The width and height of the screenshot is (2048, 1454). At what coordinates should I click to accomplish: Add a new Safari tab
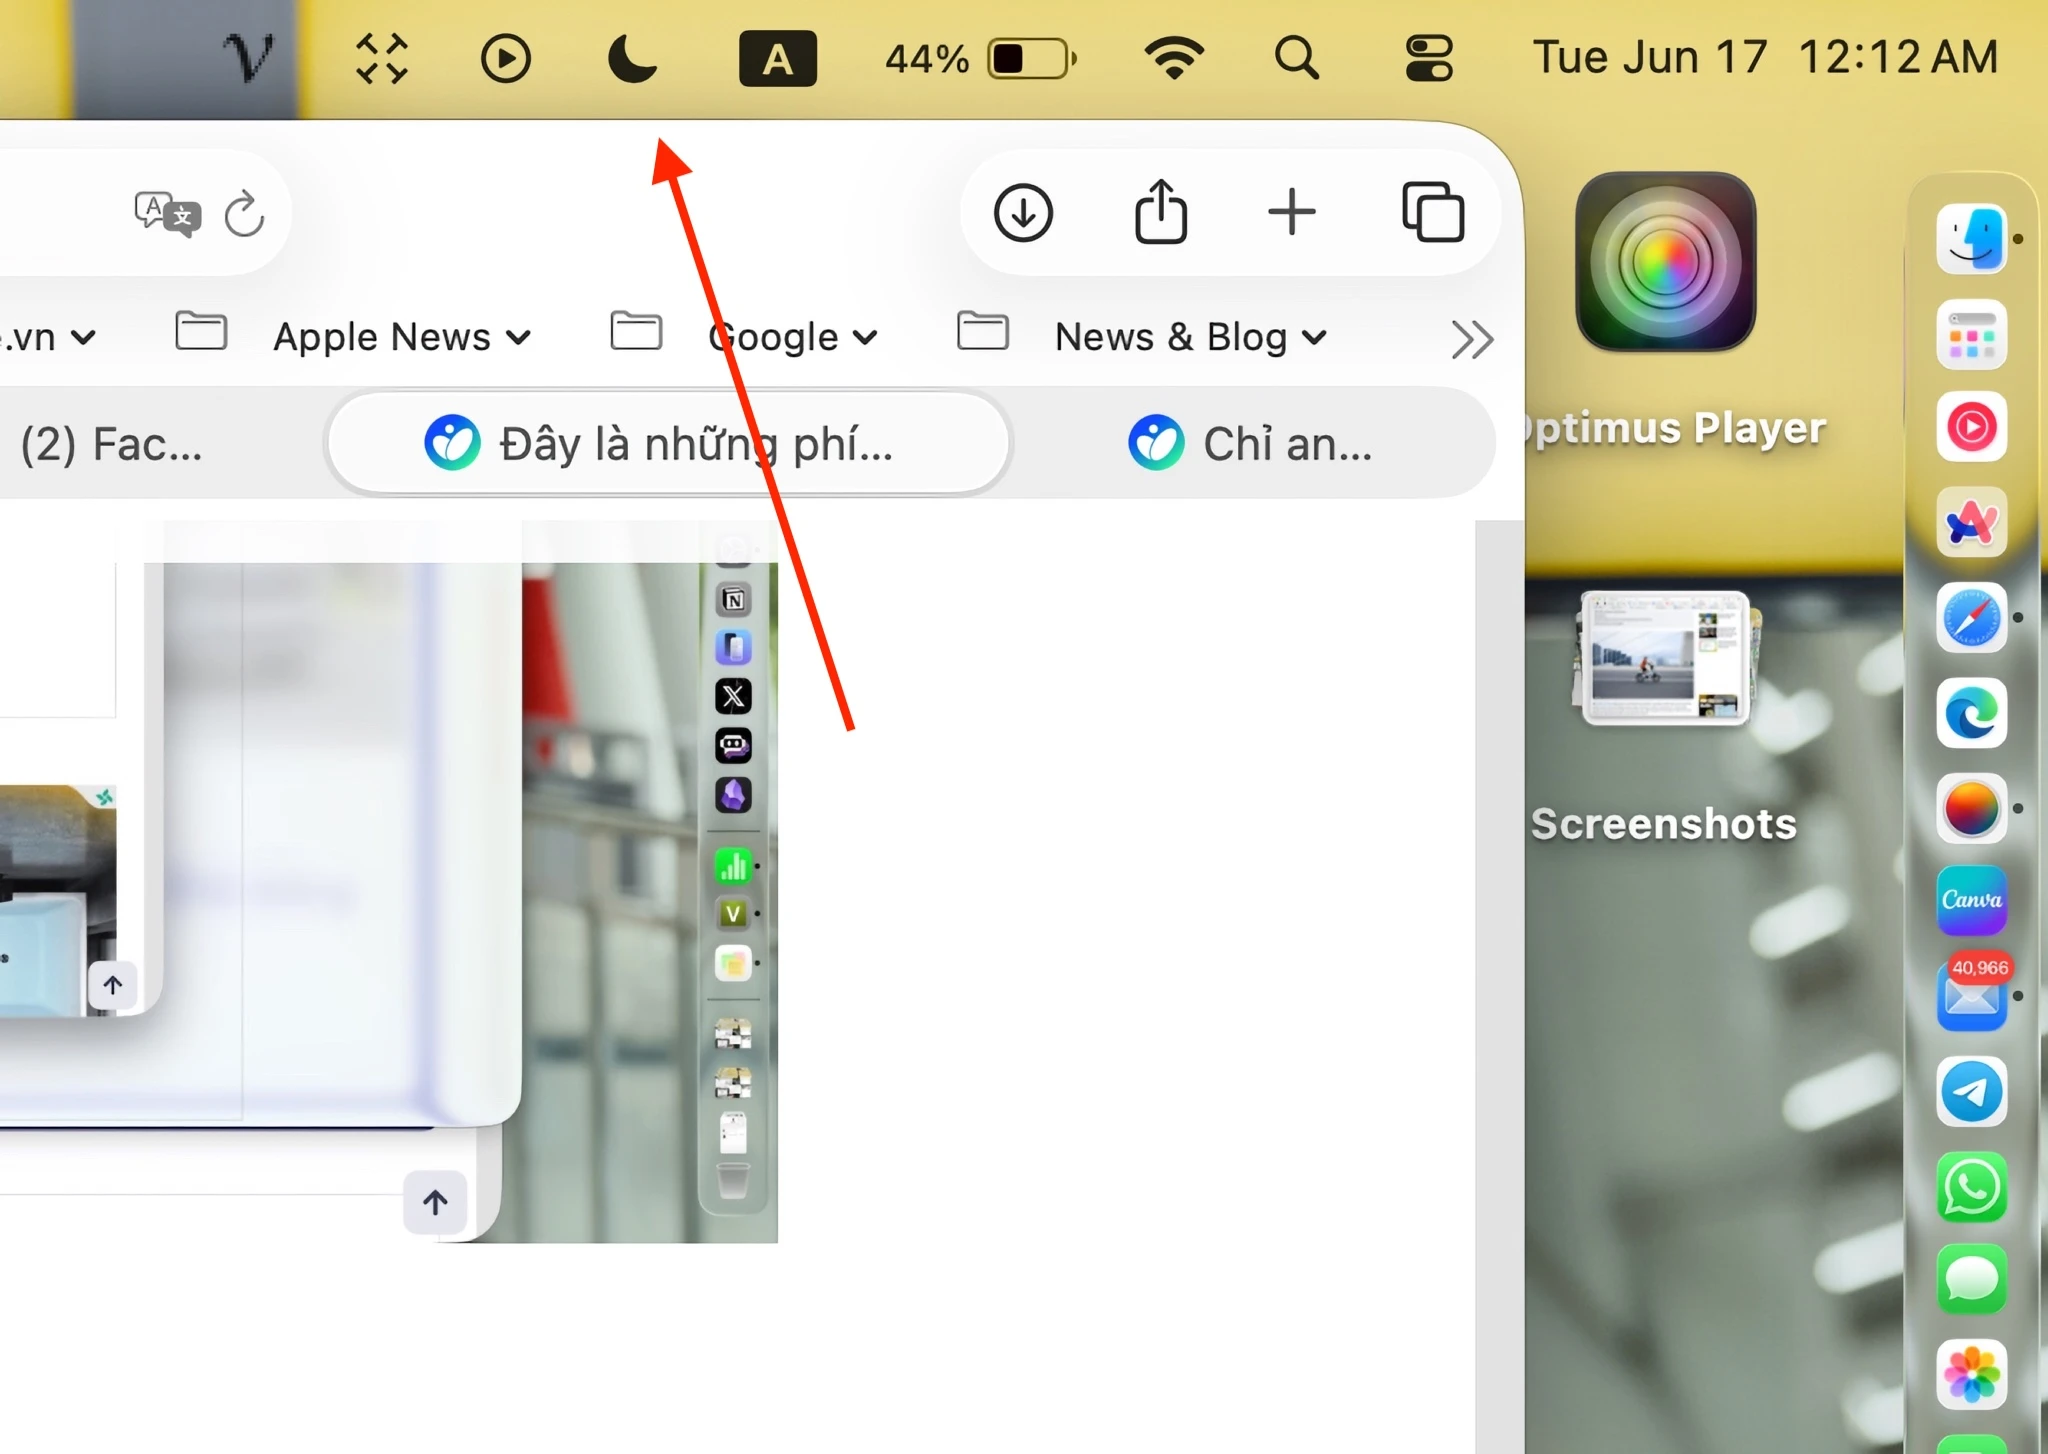(1291, 212)
